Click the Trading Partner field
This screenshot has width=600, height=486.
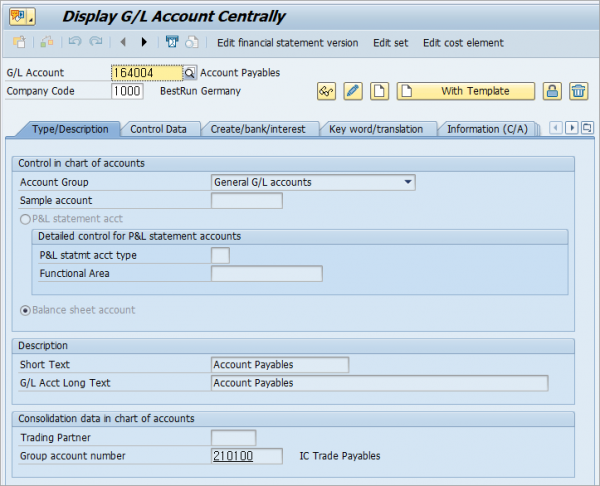[x=233, y=438]
